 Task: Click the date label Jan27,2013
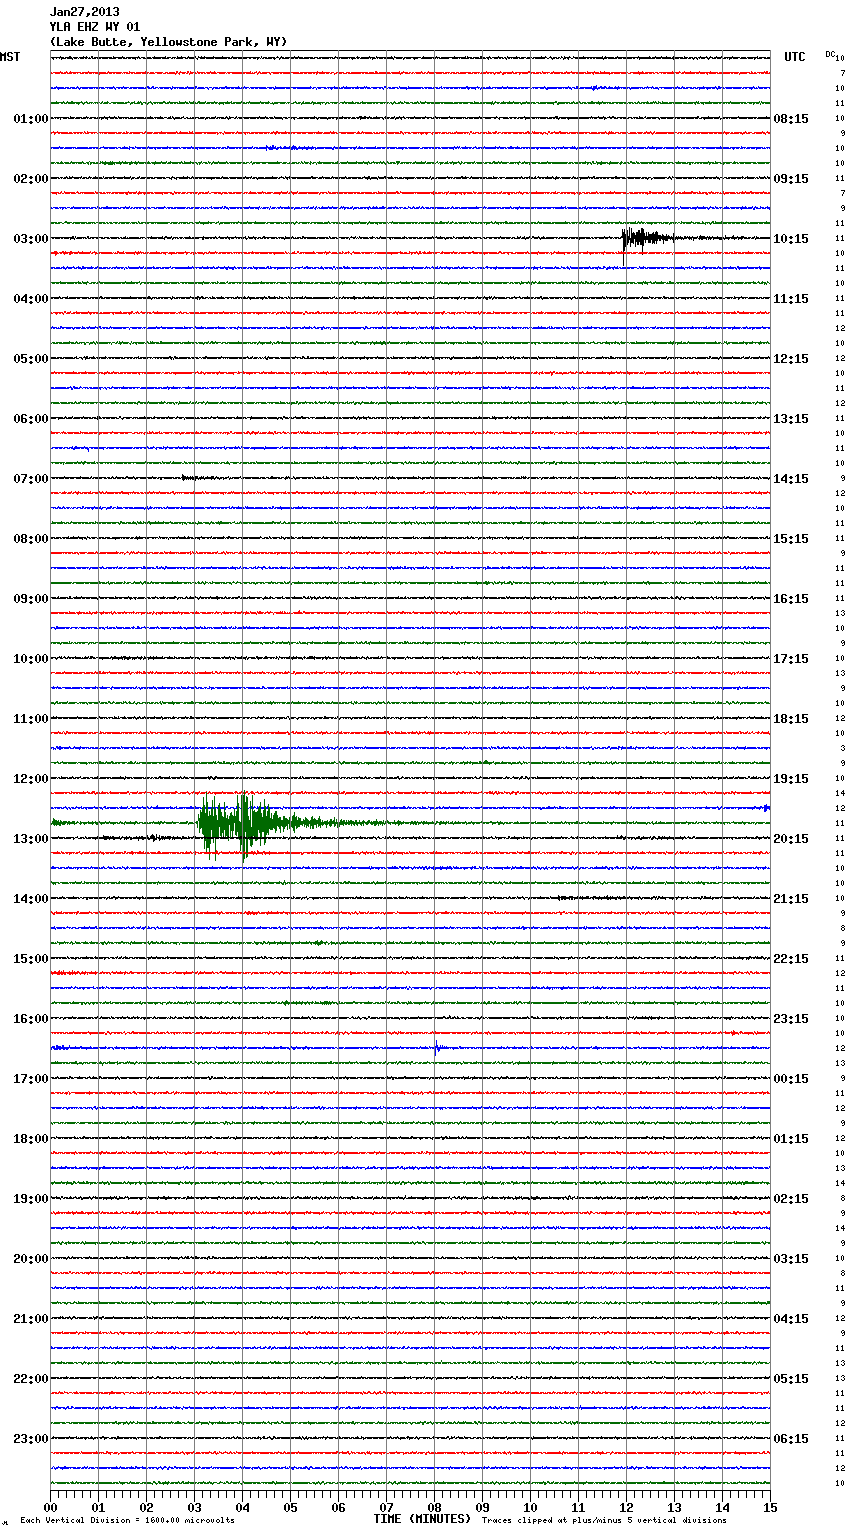pyautogui.click(x=84, y=12)
